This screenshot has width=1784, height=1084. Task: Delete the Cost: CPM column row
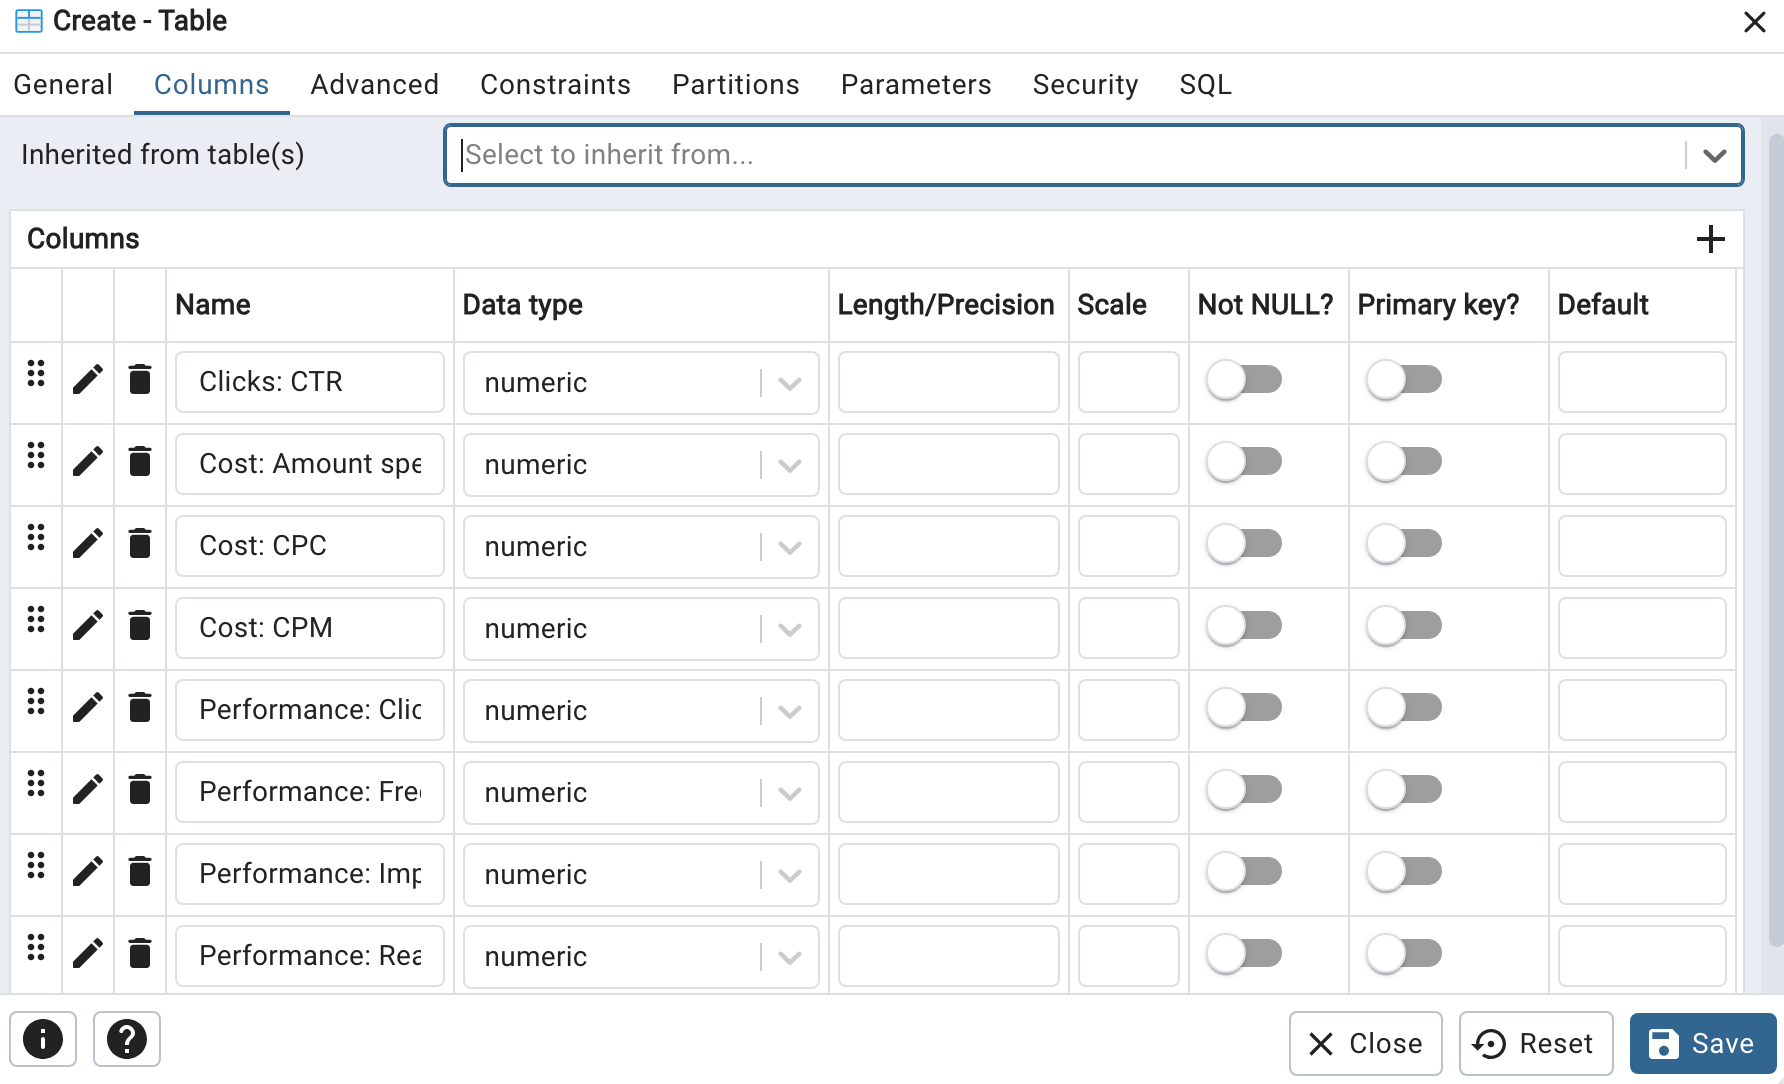tap(140, 626)
